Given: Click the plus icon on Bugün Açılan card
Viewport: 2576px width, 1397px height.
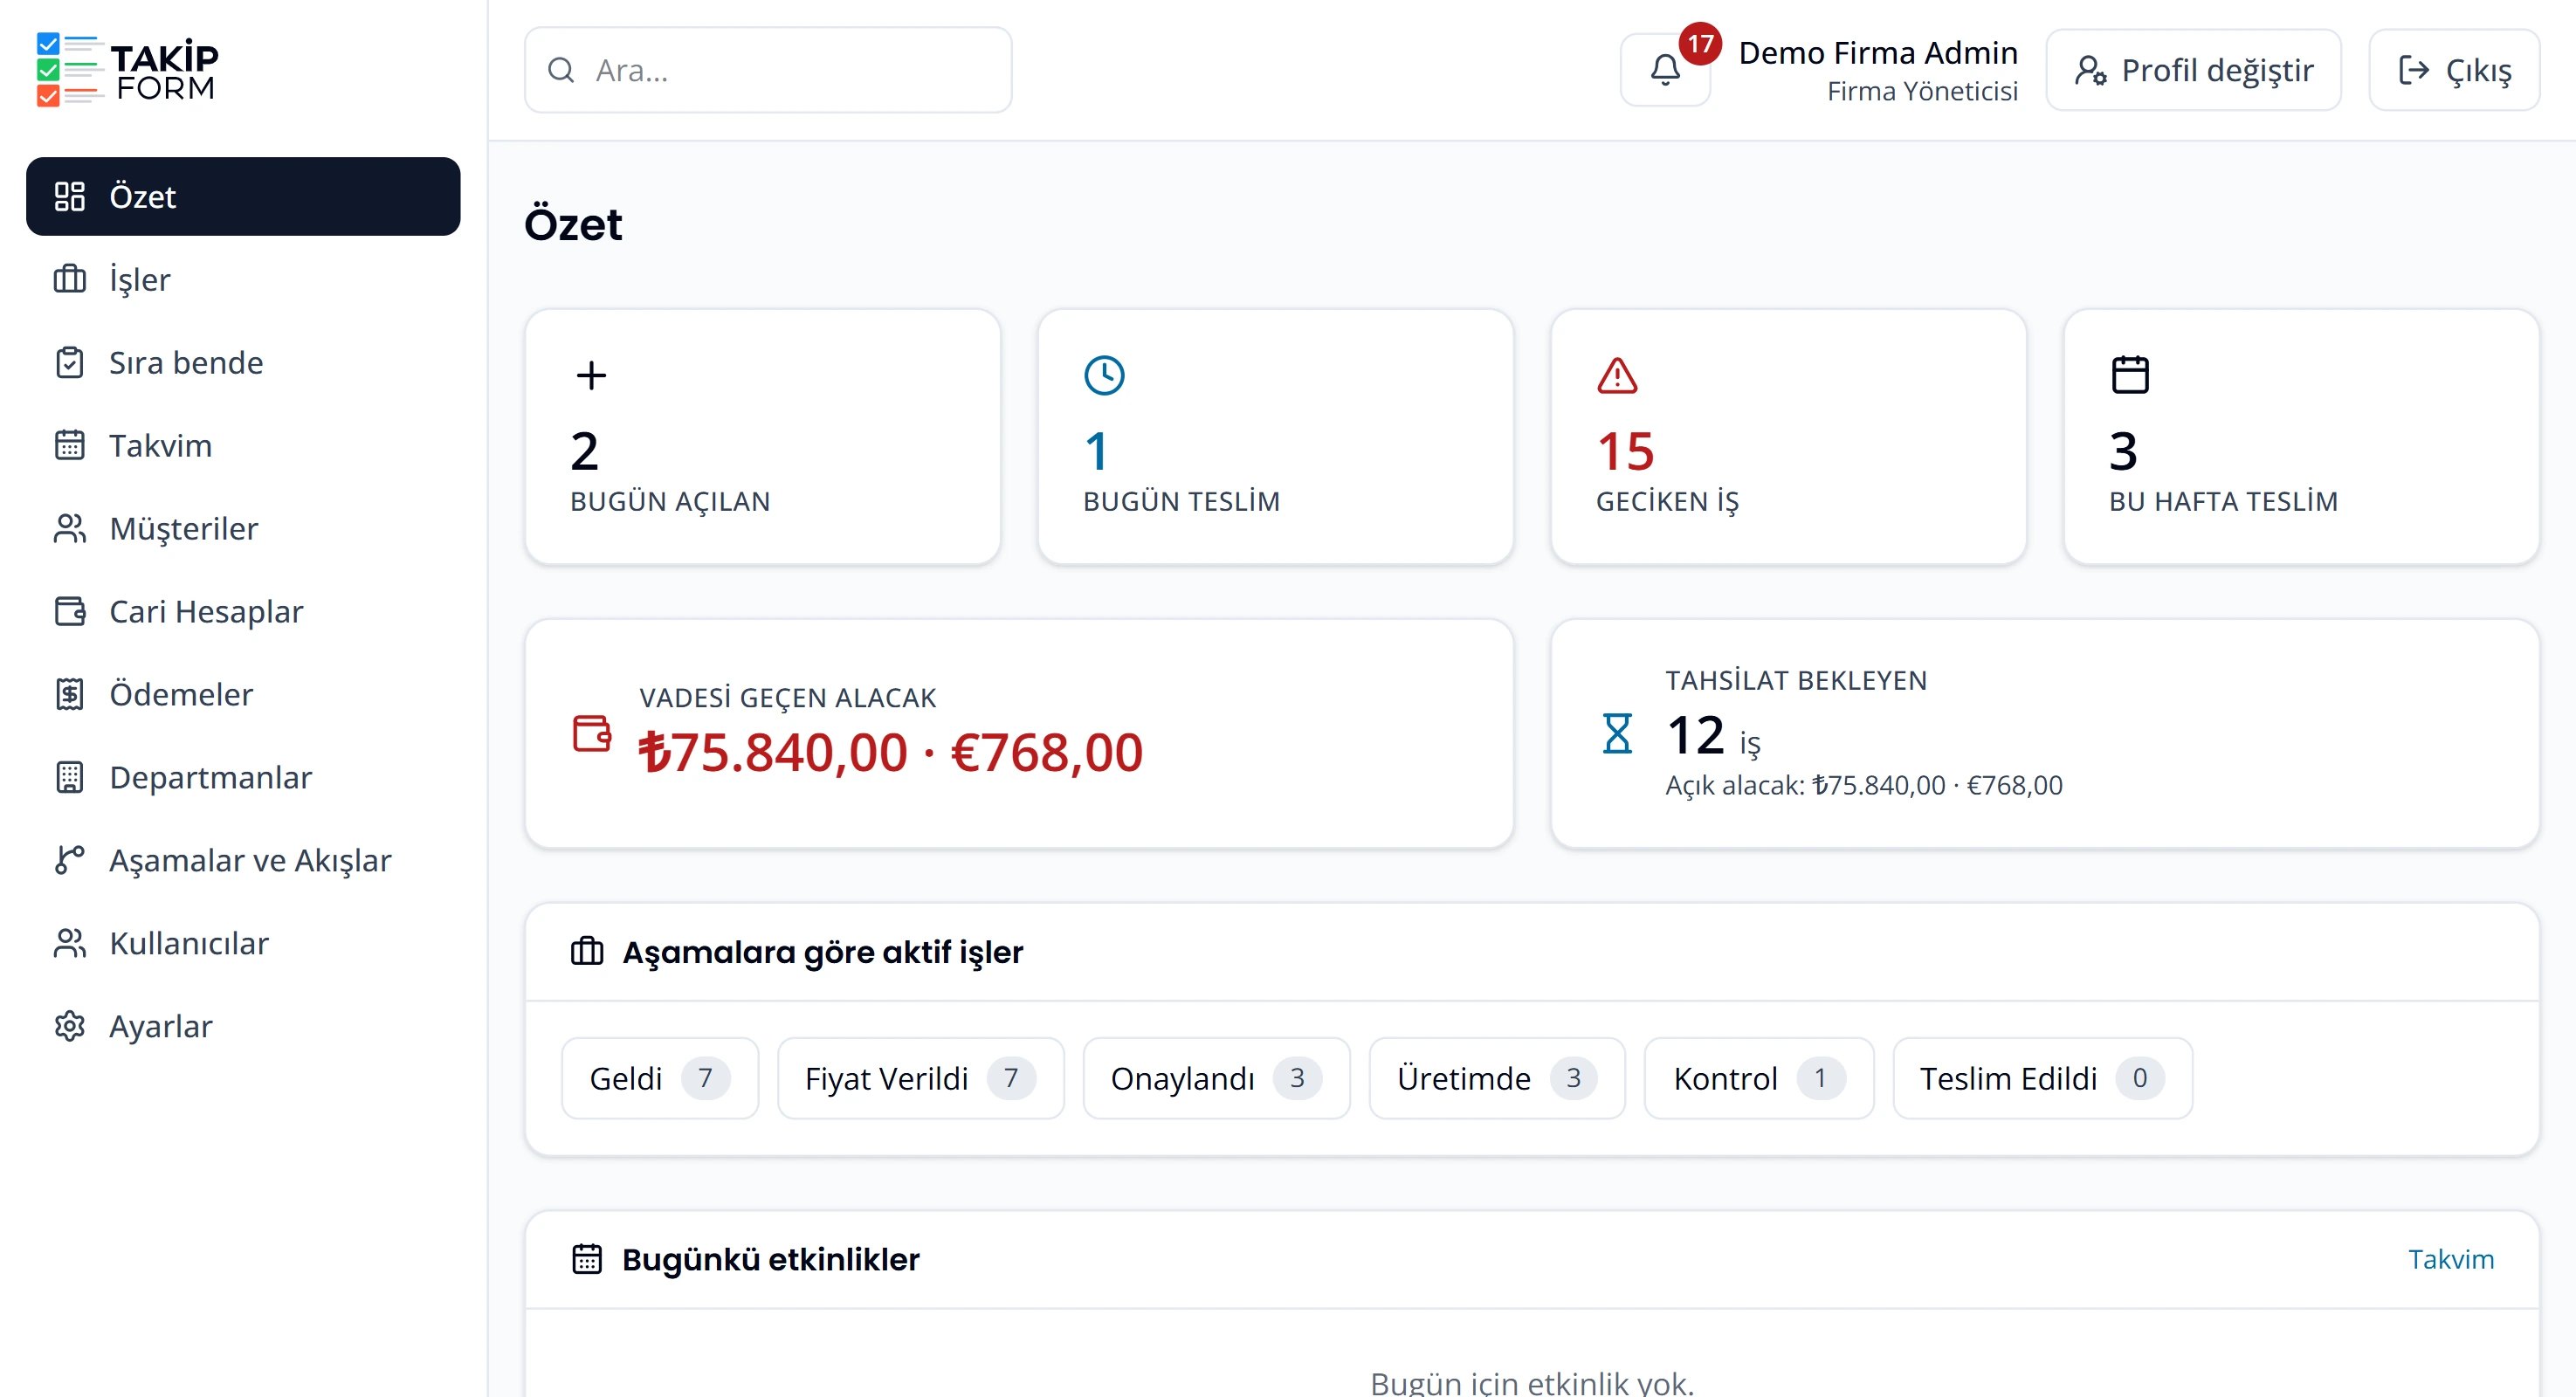Looking at the screenshot, I should click(591, 376).
